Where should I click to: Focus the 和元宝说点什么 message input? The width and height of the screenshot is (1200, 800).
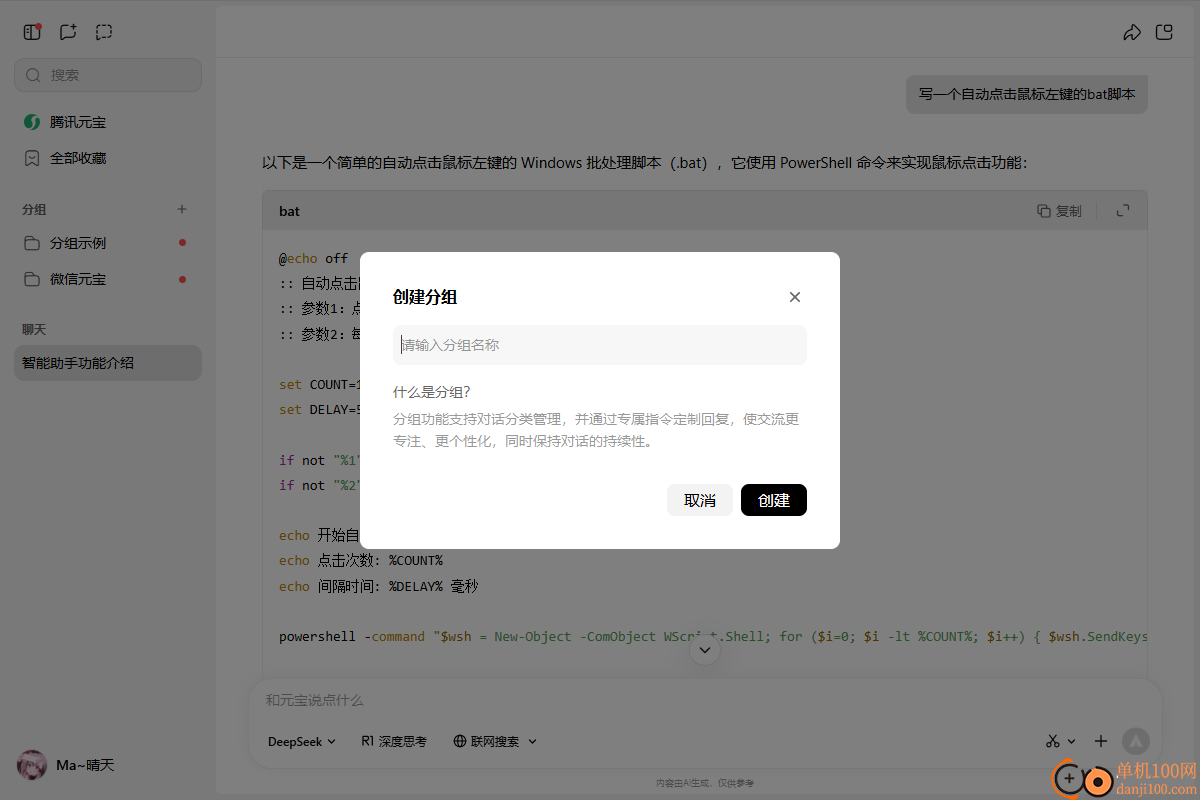coord(705,701)
